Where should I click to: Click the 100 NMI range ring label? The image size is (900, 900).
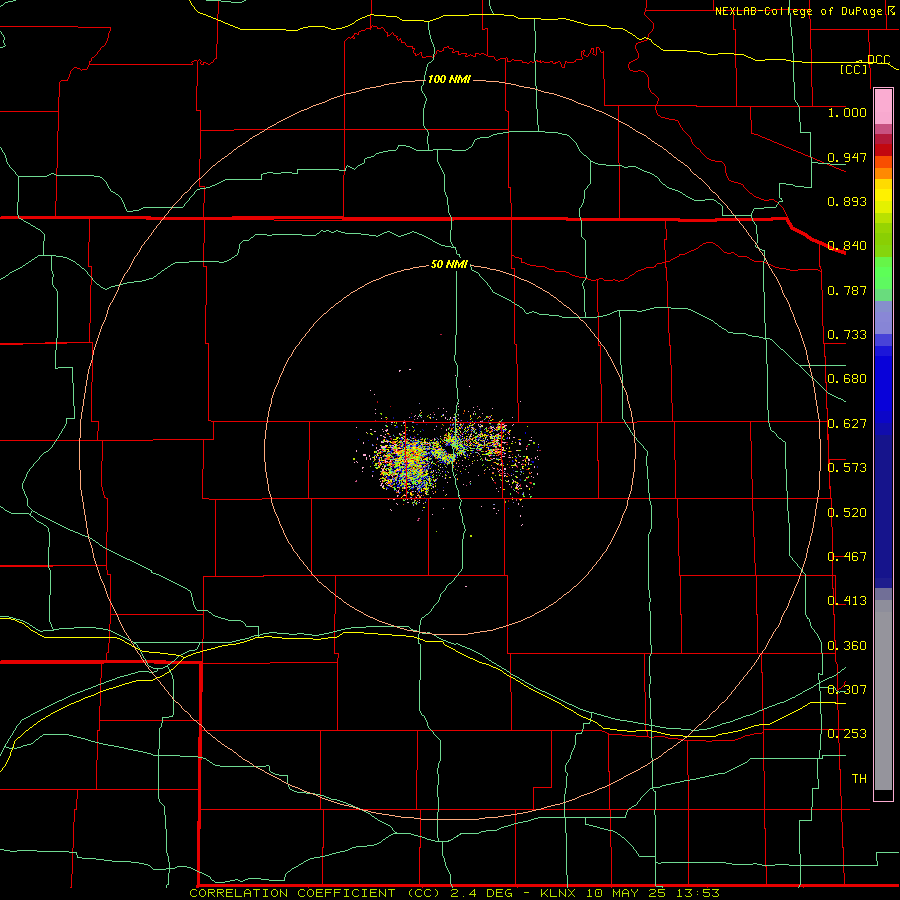click(x=449, y=79)
